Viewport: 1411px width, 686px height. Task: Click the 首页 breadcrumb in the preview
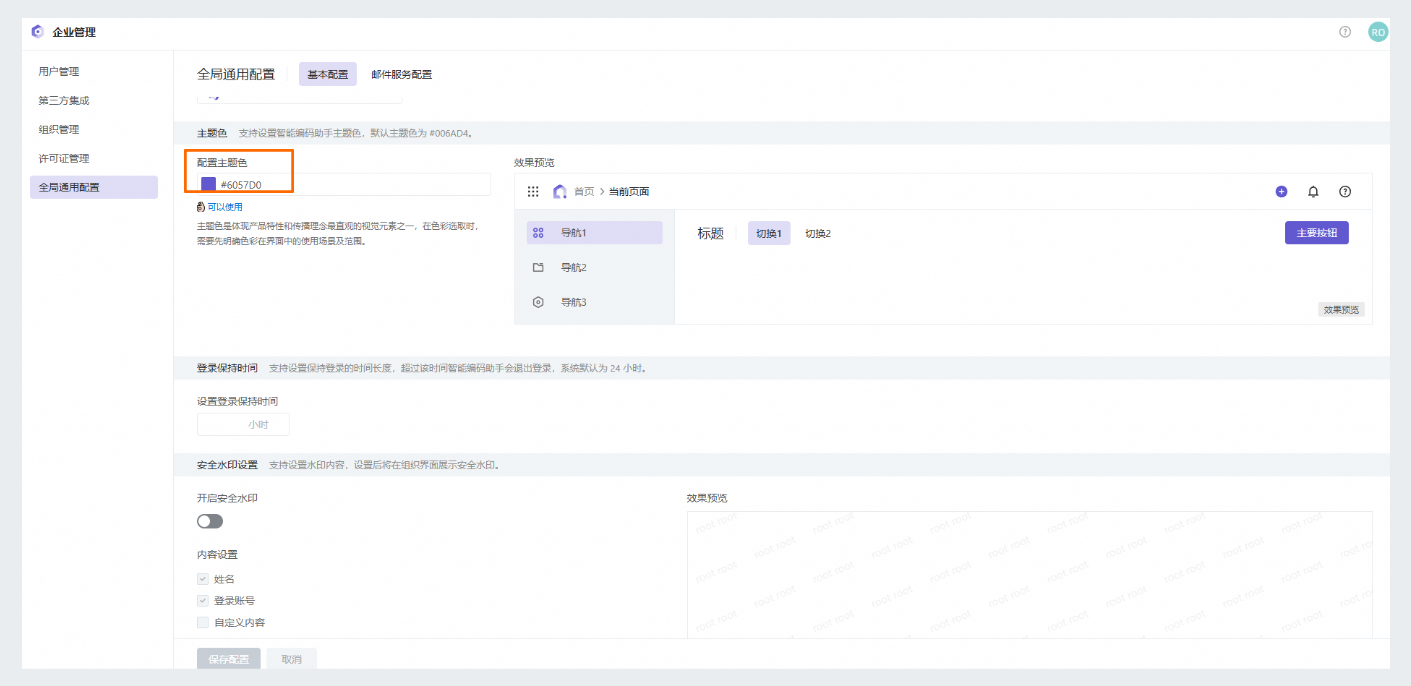coord(584,191)
